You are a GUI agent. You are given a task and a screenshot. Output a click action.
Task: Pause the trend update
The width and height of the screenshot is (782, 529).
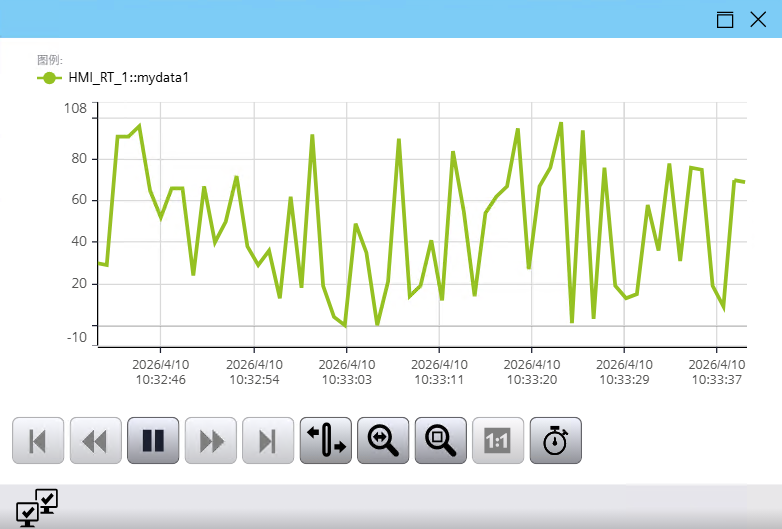click(153, 441)
